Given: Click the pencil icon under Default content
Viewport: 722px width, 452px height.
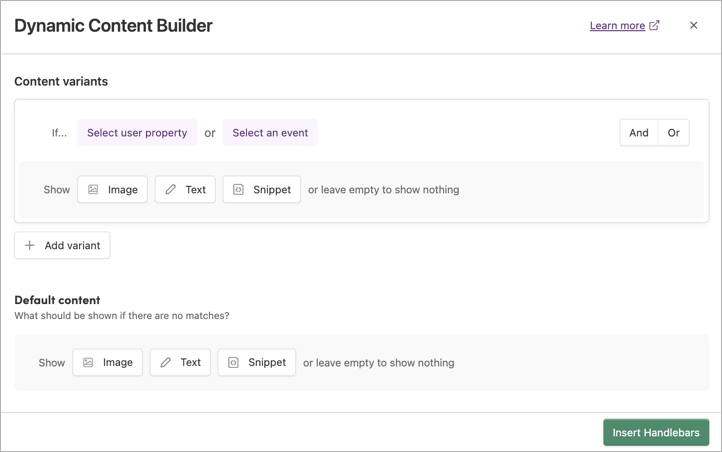Looking at the screenshot, I should 165,363.
